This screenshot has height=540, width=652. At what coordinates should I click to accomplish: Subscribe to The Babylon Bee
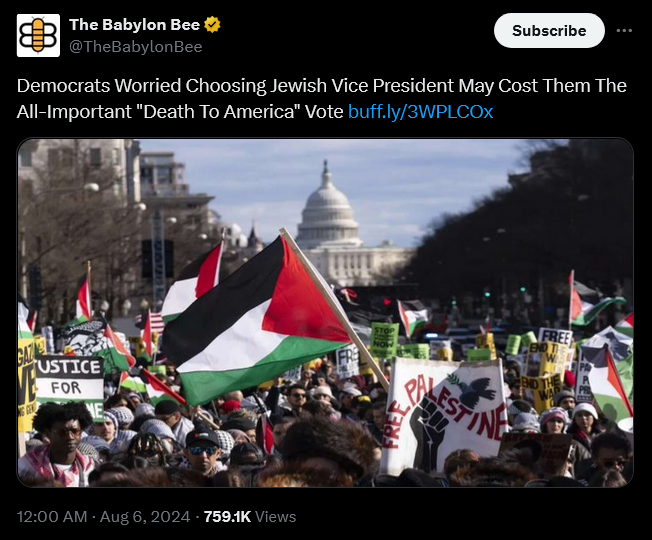click(549, 30)
